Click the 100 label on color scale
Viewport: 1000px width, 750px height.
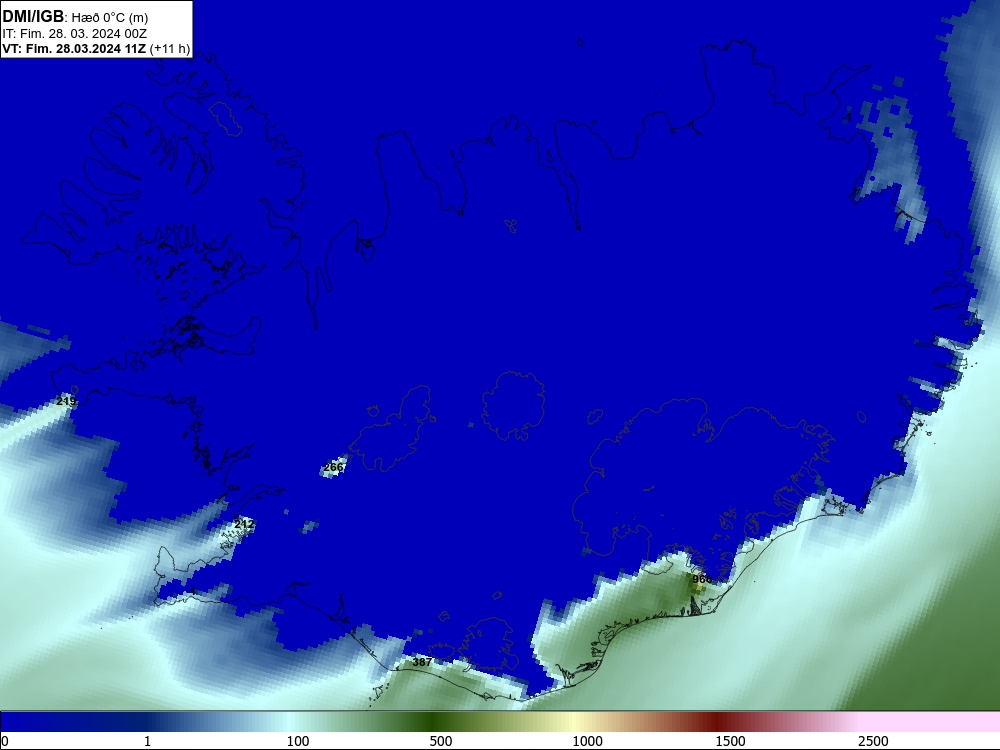click(x=298, y=741)
